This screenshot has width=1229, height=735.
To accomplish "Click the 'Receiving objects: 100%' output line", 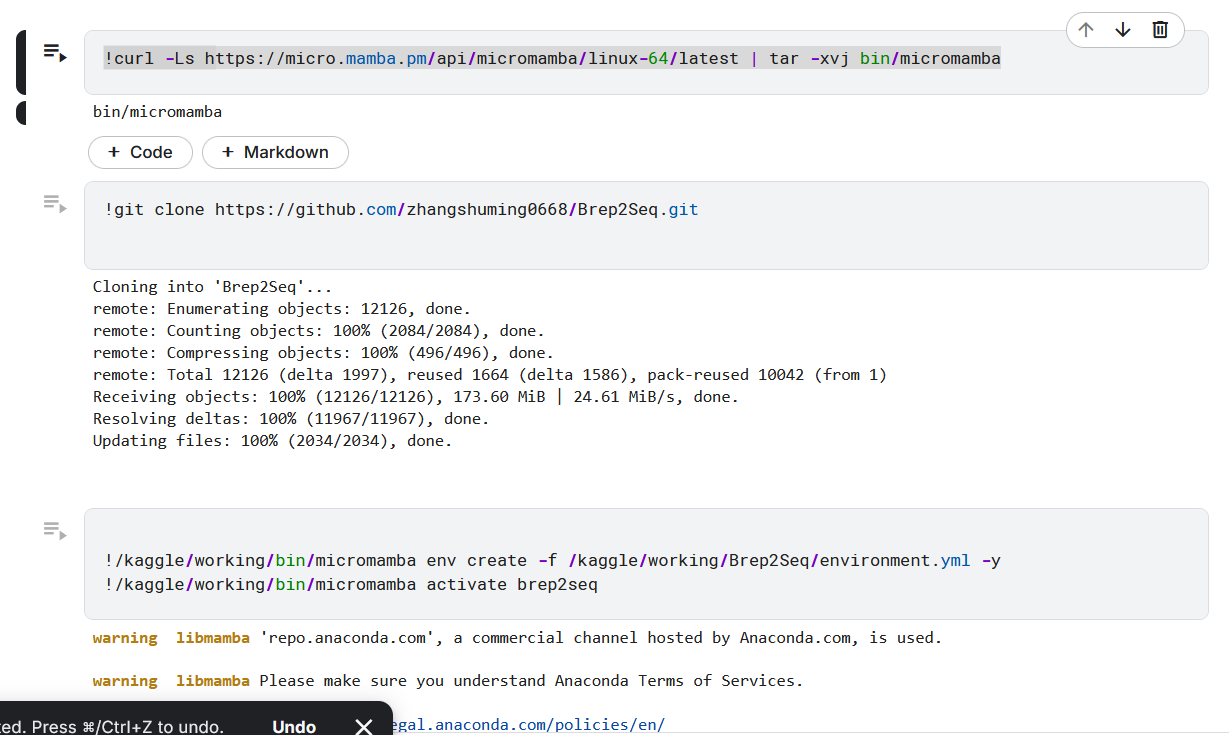I will [416, 397].
